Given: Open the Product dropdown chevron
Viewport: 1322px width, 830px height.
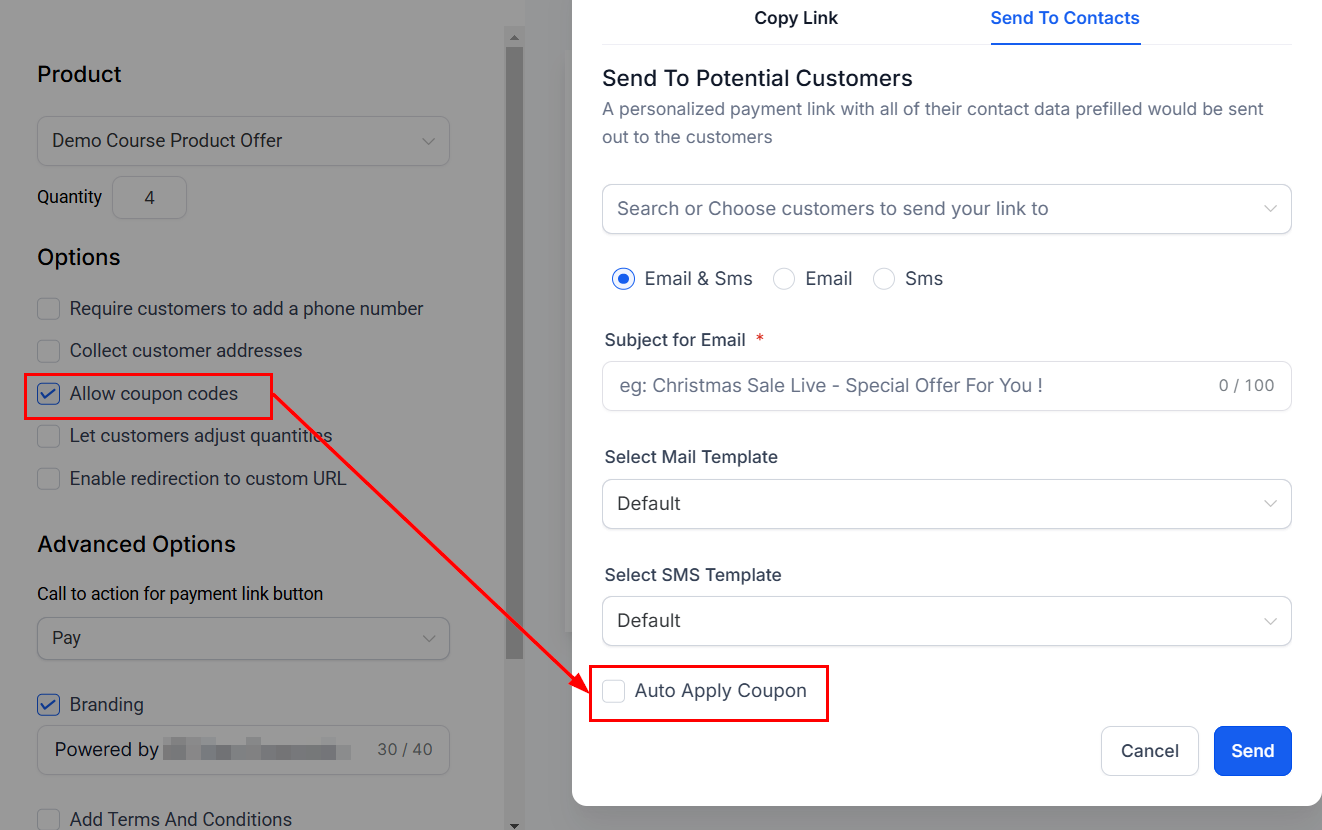Looking at the screenshot, I should (428, 141).
